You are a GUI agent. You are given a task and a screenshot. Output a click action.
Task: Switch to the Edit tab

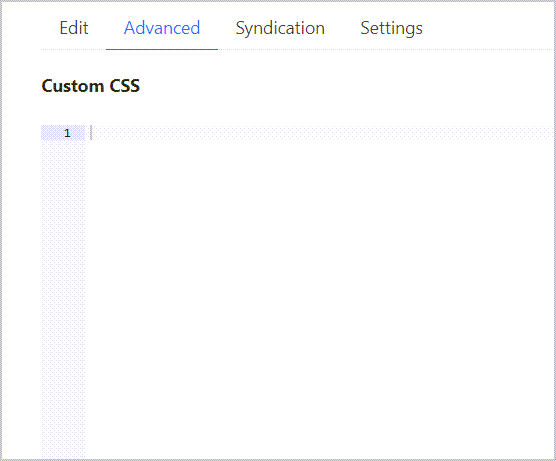[74, 28]
